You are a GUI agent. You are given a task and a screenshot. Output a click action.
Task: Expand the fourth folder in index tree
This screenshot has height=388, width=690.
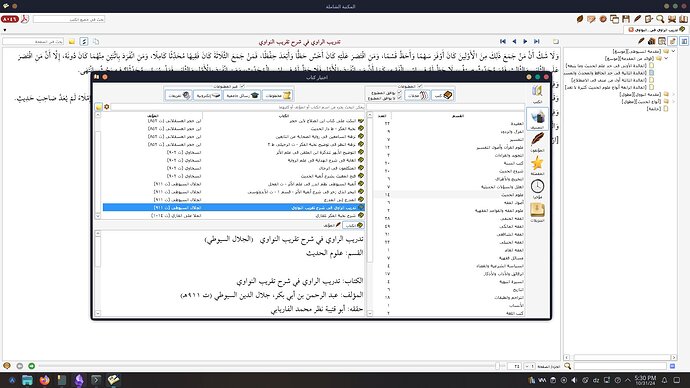673,102
